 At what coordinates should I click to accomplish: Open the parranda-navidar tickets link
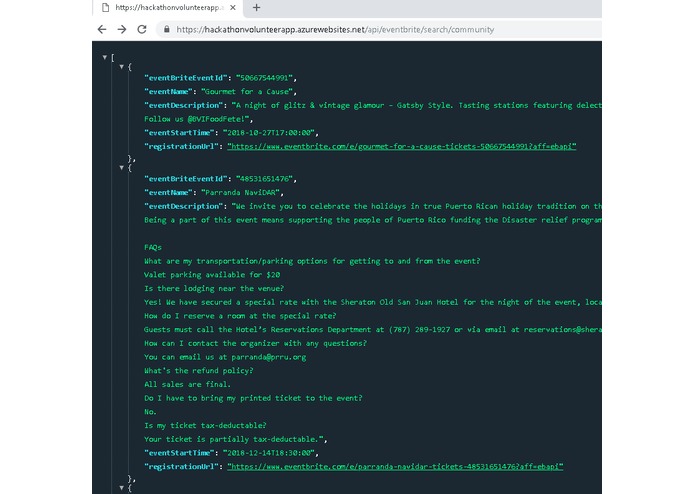(395, 467)
